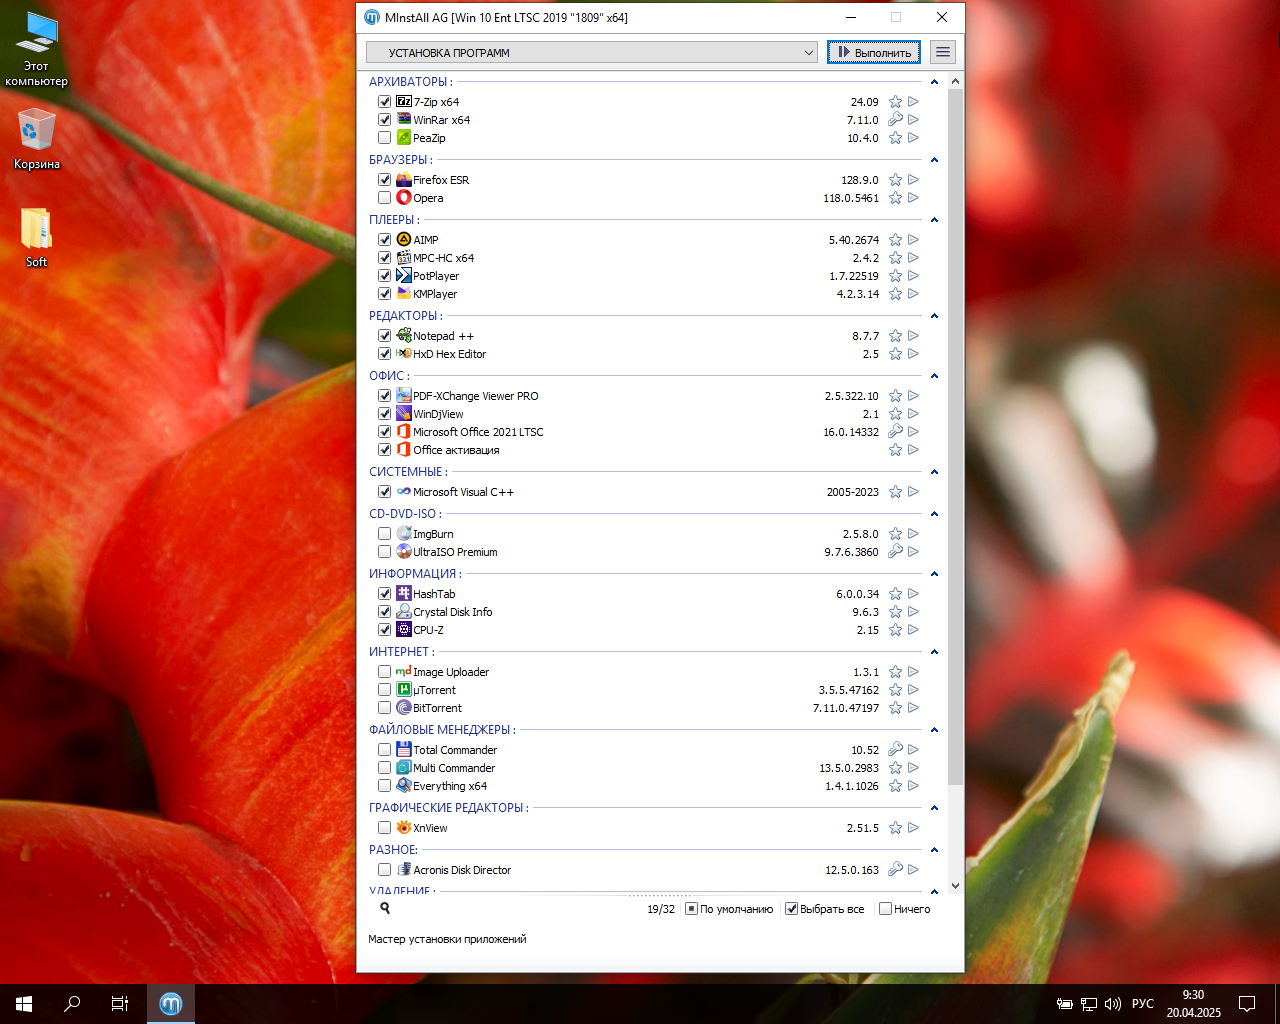Click the play arrow beside Opera

[913, 198]
